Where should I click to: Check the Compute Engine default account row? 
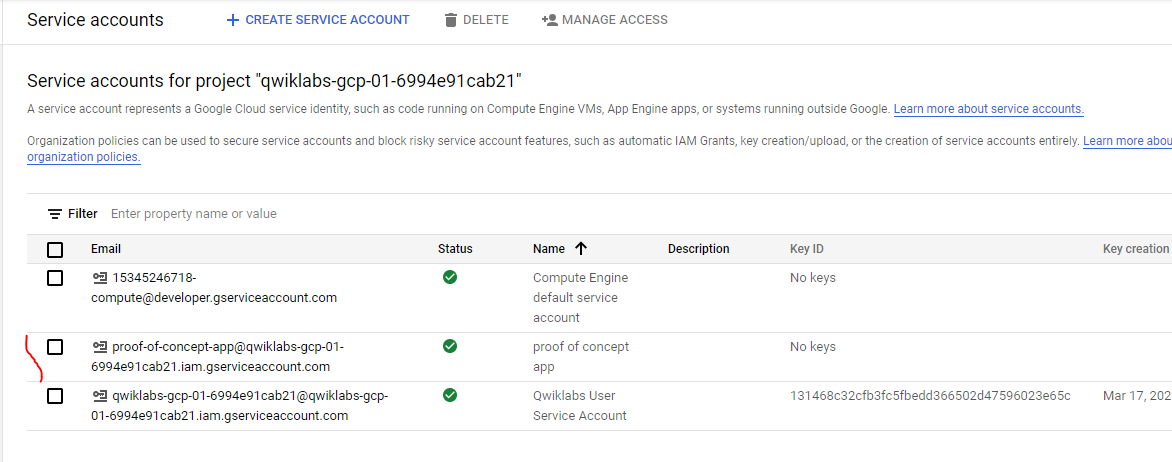[55, 278]
